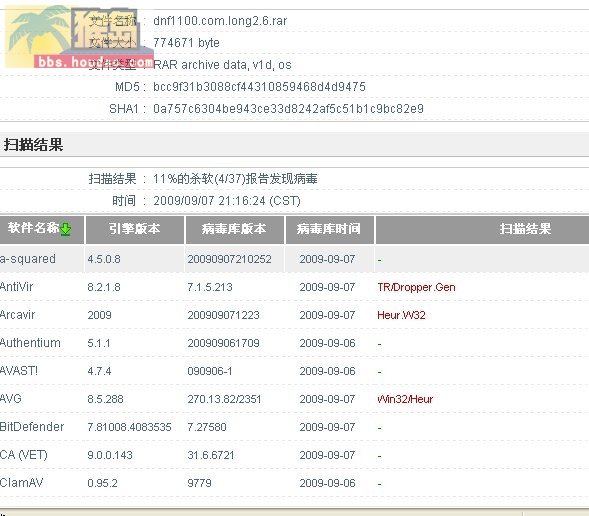Click ClamAV database date 2009-09-06
Screen dimensions: 589x516
pos(327,483)
